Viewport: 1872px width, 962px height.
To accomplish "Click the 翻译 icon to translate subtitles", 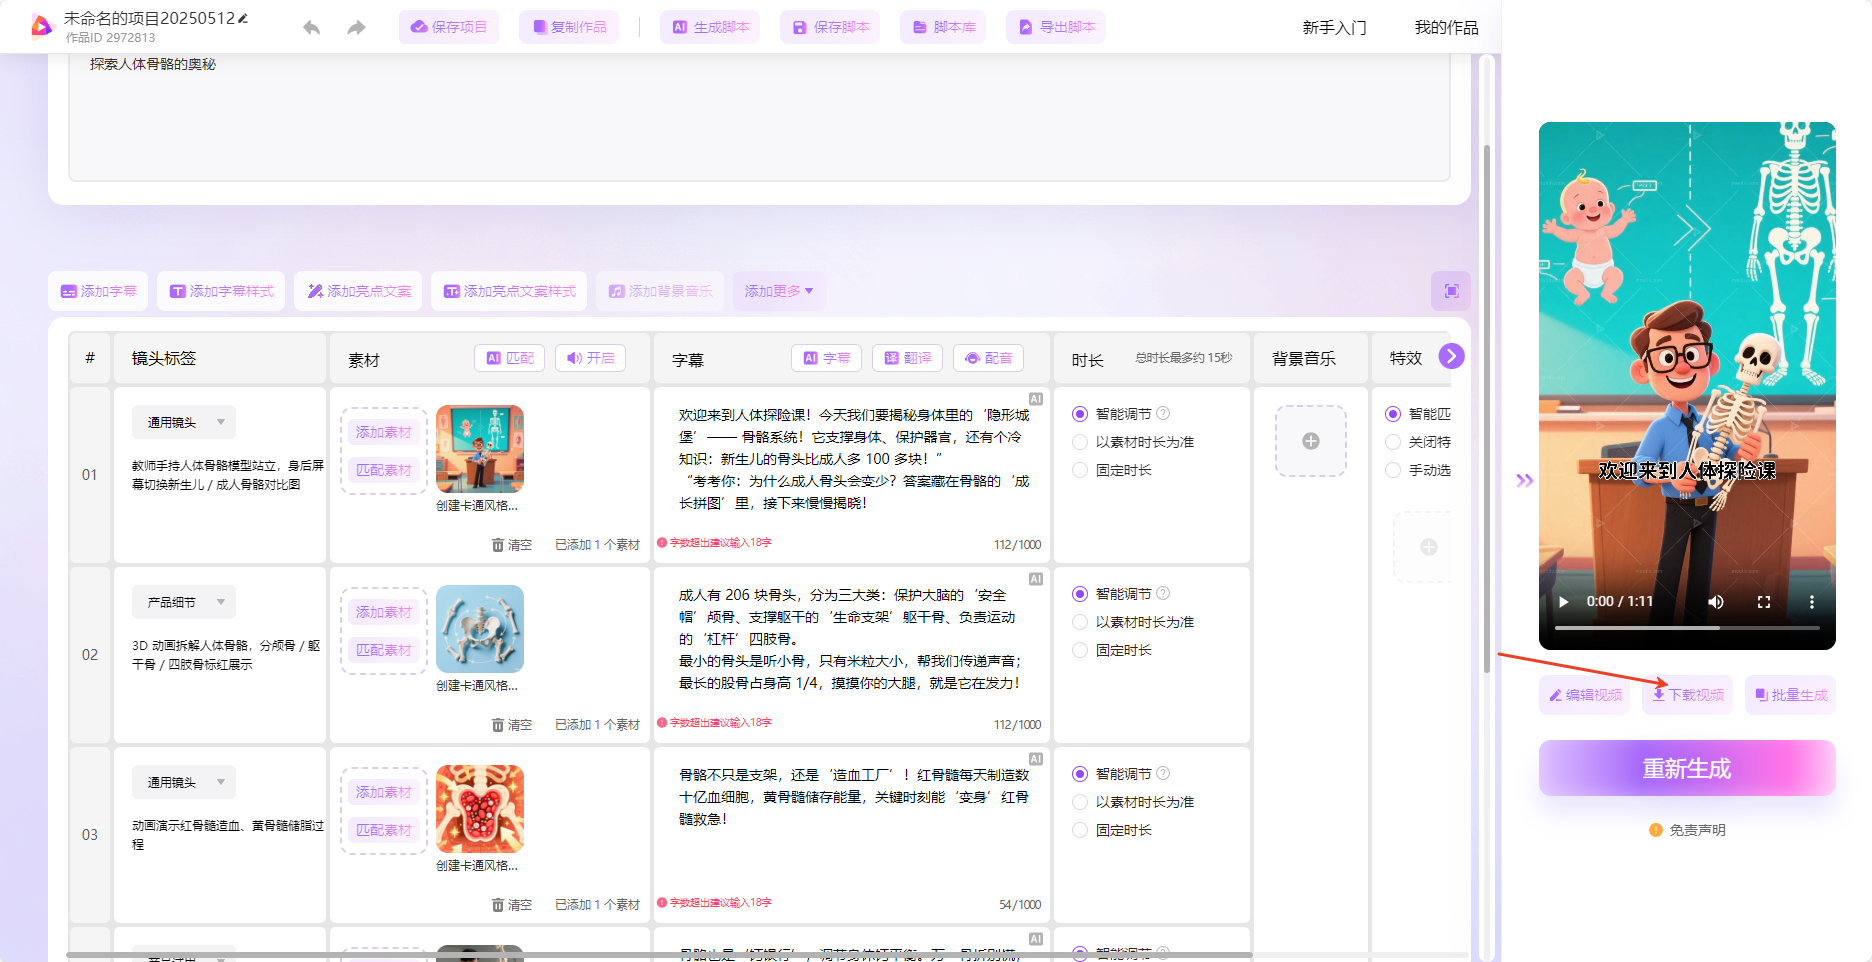I will (906, 357).
